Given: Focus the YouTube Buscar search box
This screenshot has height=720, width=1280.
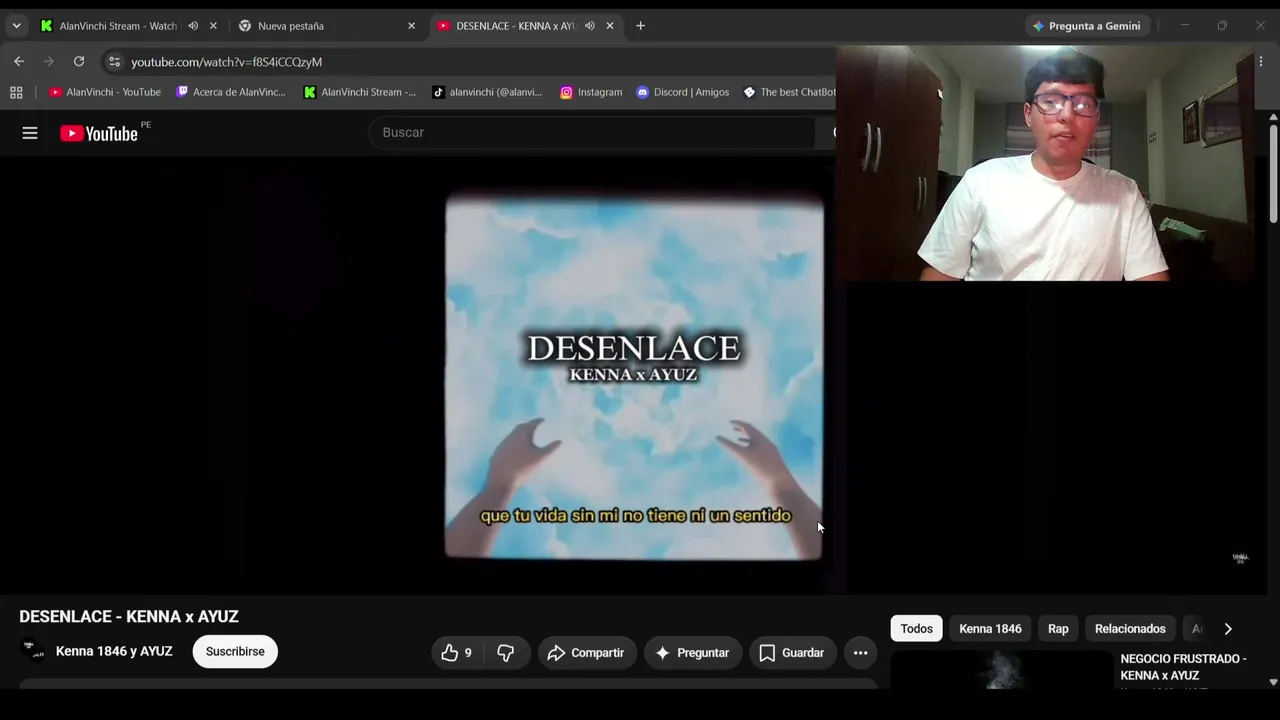Looking at the screenshot, I should (595, 132).
